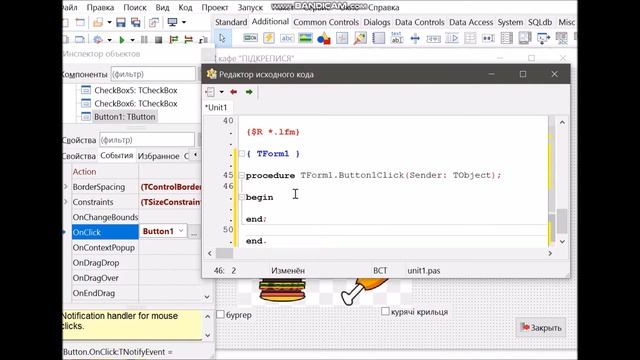Open the Правка menu
Screen dimensions: 640x360
coord(100,7)
